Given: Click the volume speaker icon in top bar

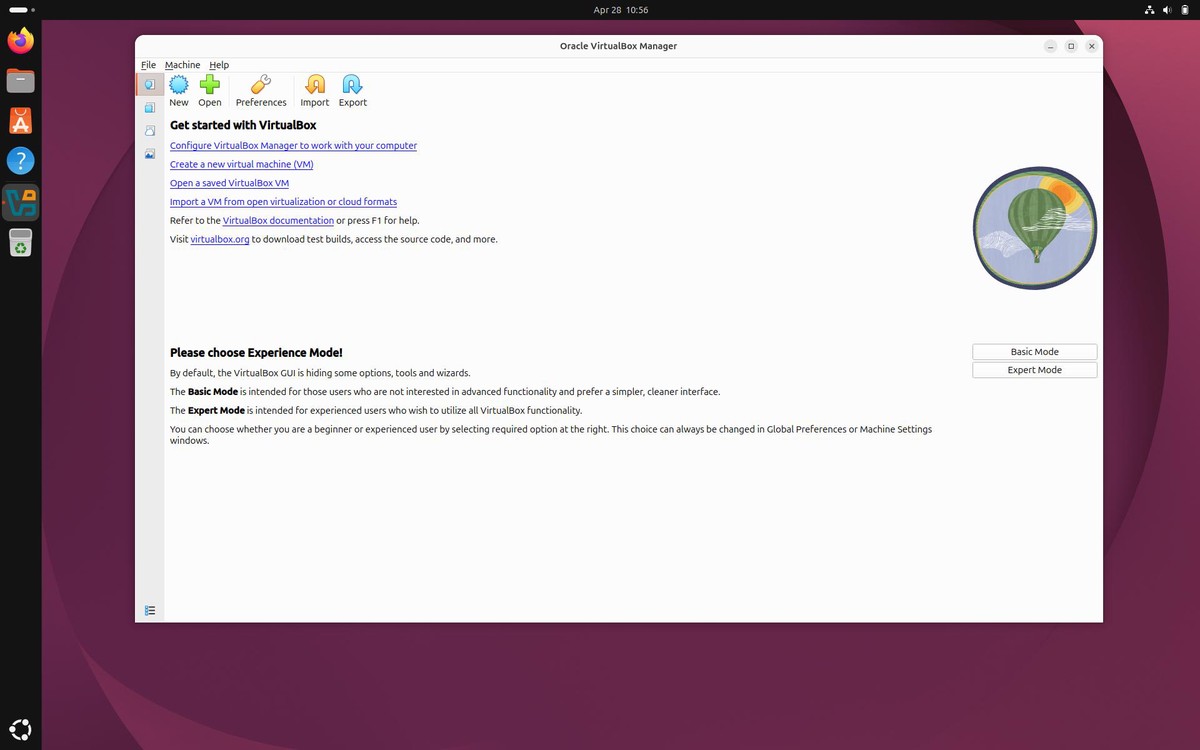Looking at the screenshot, I should 1167,10.
